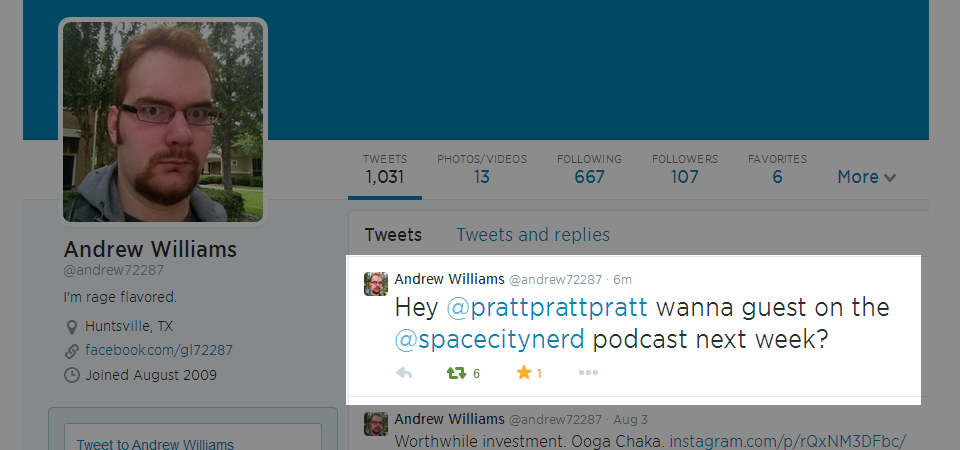View the Favorites count of 6
Viewport: 960px width, 450px height.
777,170
